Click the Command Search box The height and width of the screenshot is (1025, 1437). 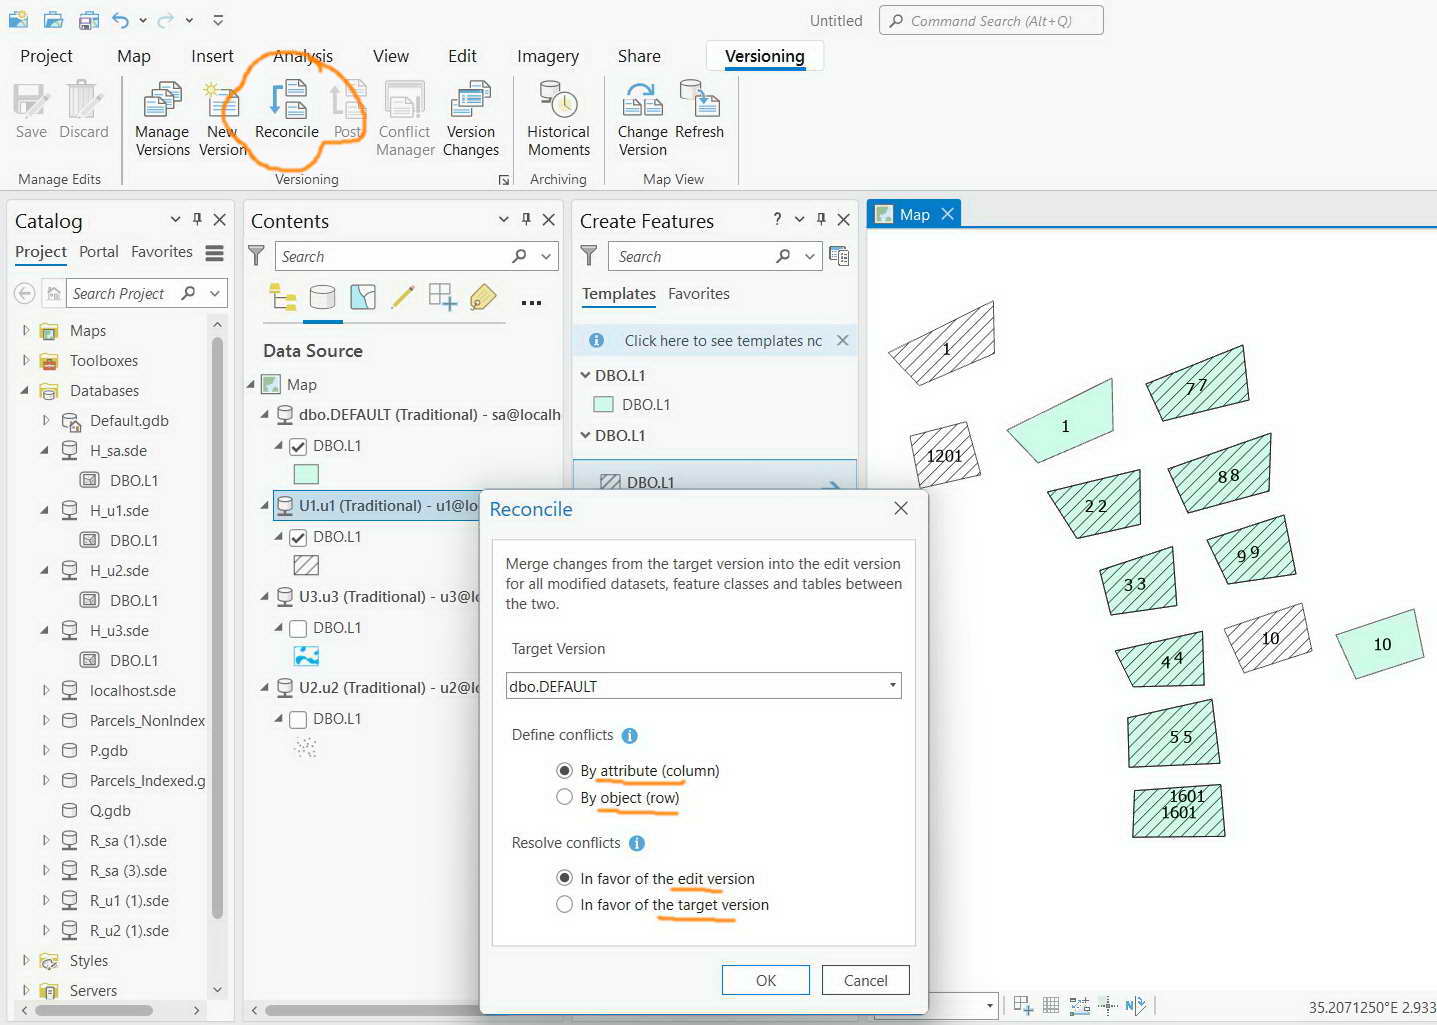coord(991,20)
